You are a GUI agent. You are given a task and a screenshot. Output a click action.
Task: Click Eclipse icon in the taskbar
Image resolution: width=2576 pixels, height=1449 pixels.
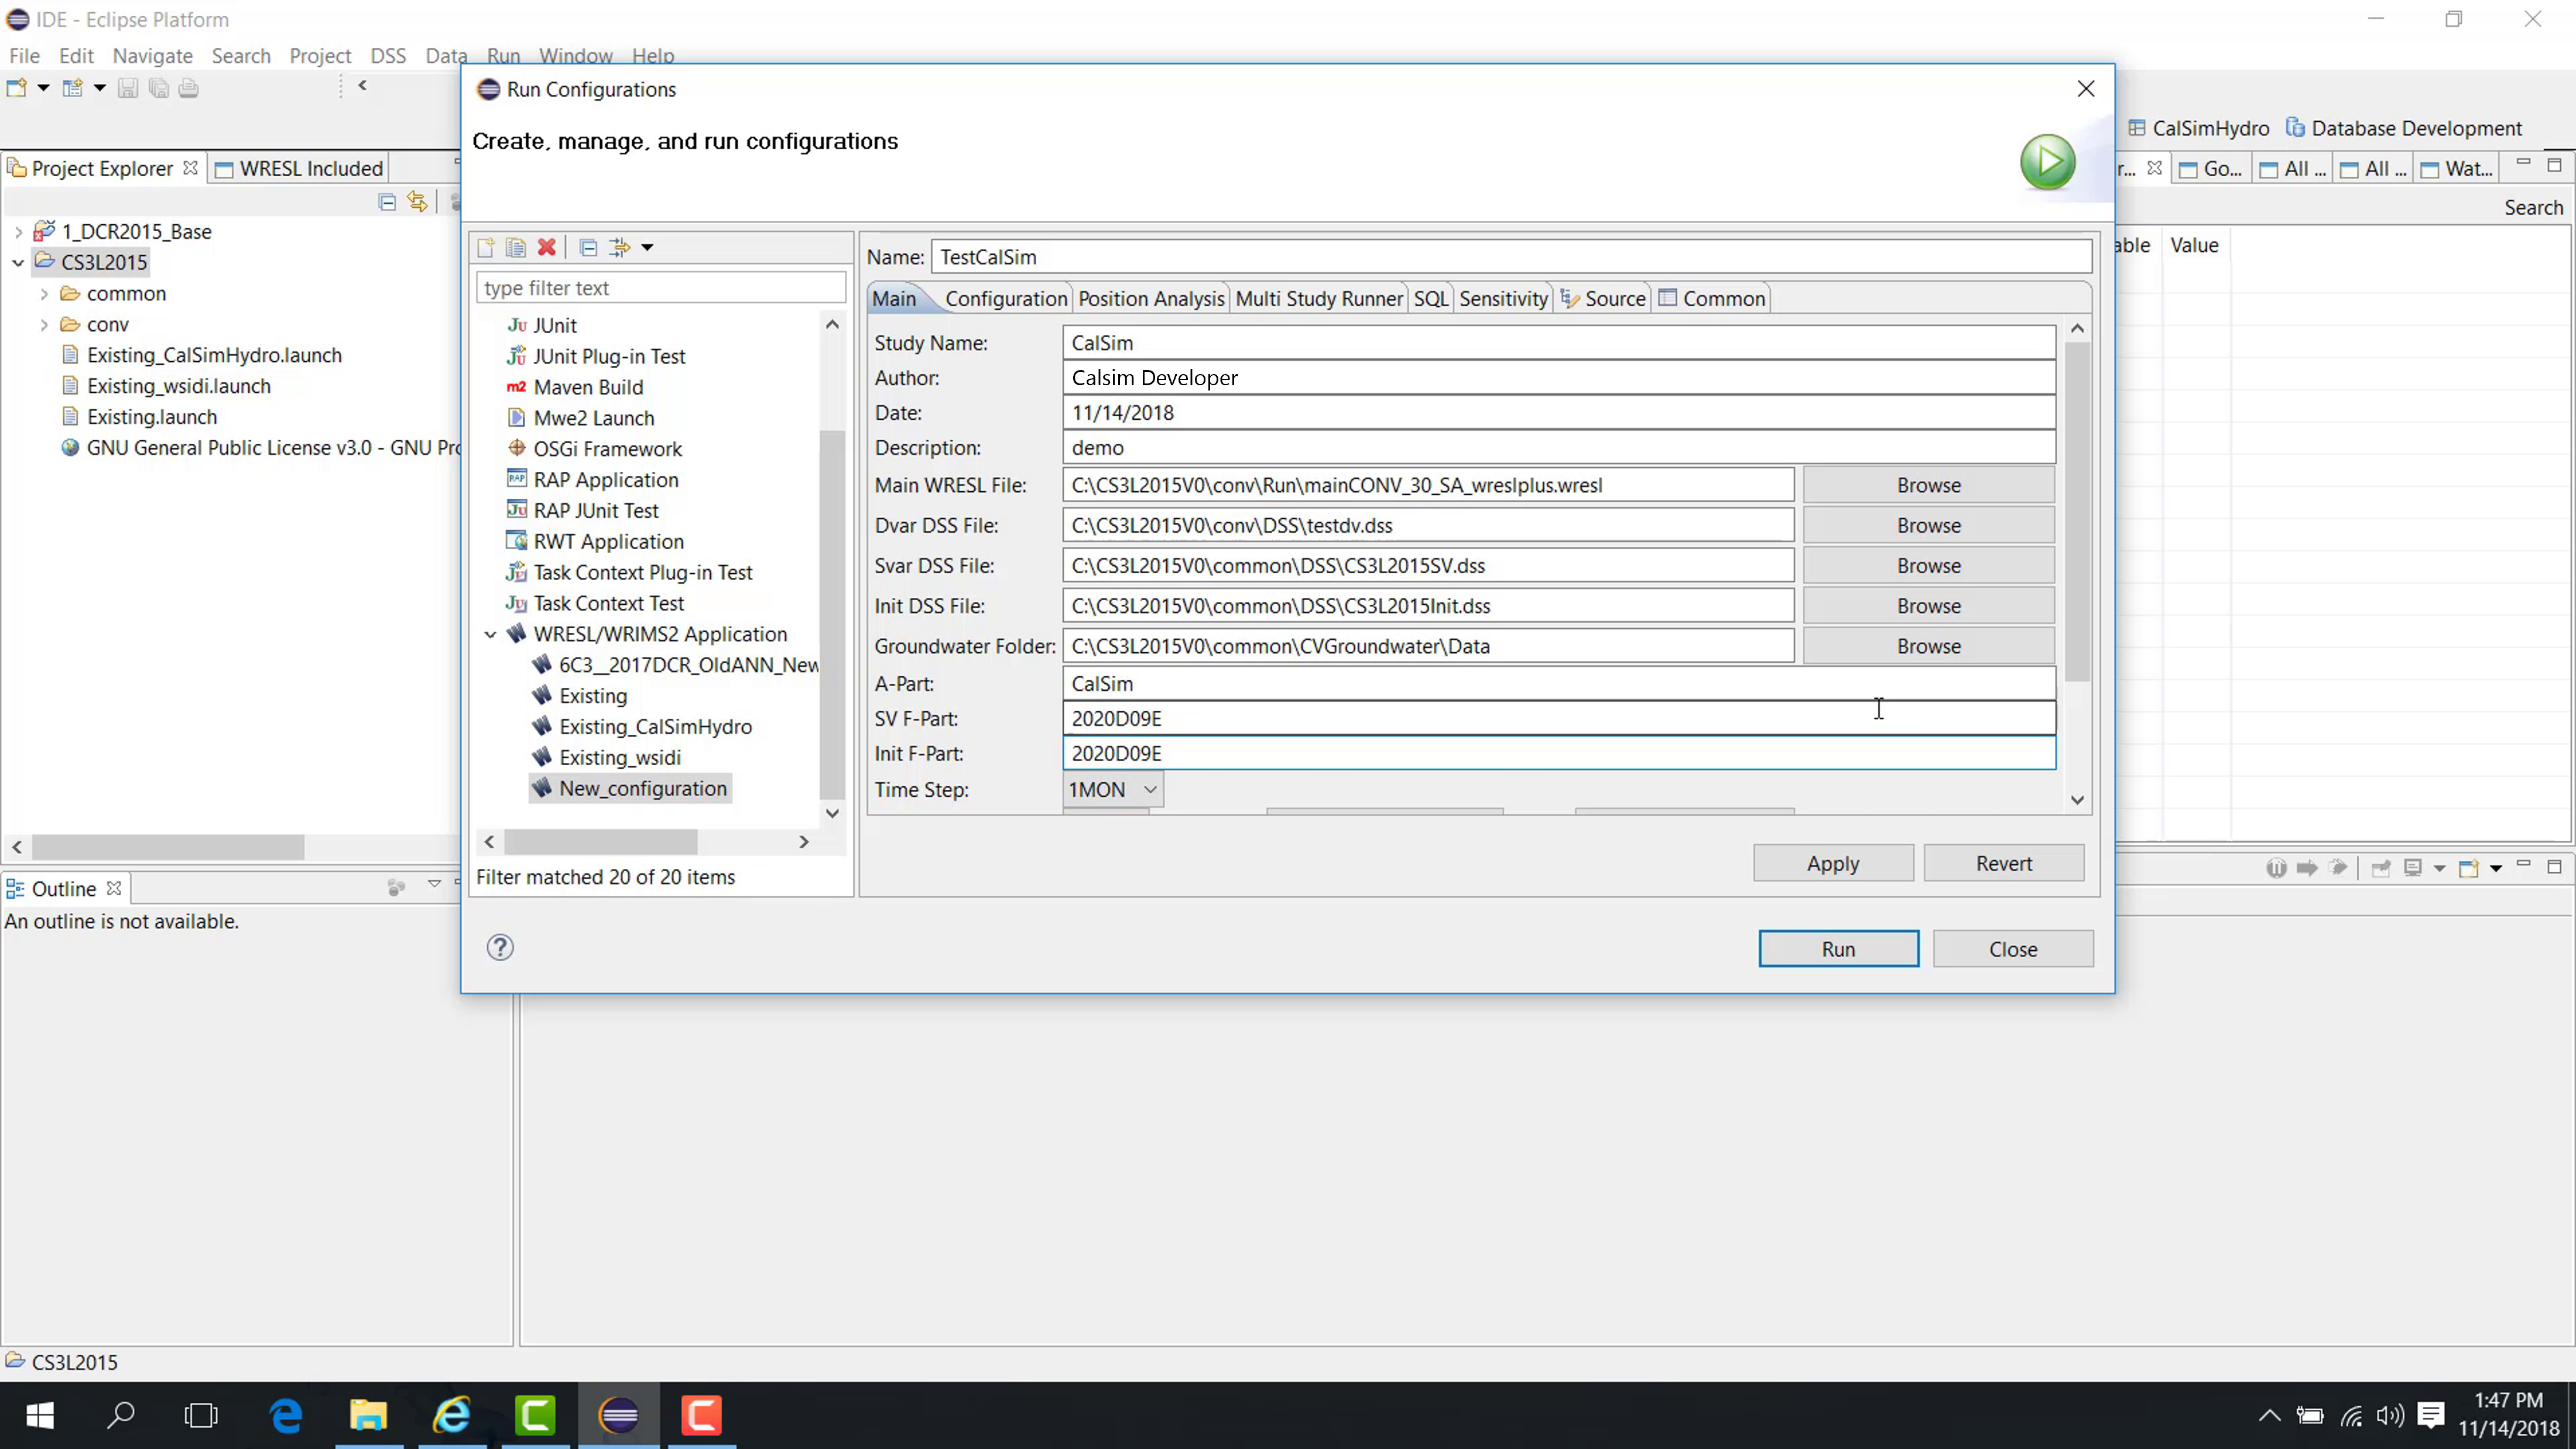click(619, 1415)
